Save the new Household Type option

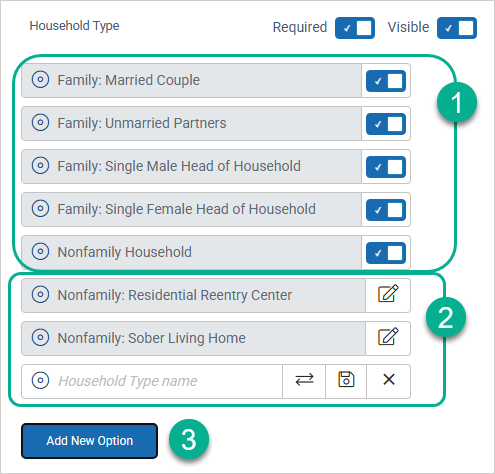(x=346, y=381)
